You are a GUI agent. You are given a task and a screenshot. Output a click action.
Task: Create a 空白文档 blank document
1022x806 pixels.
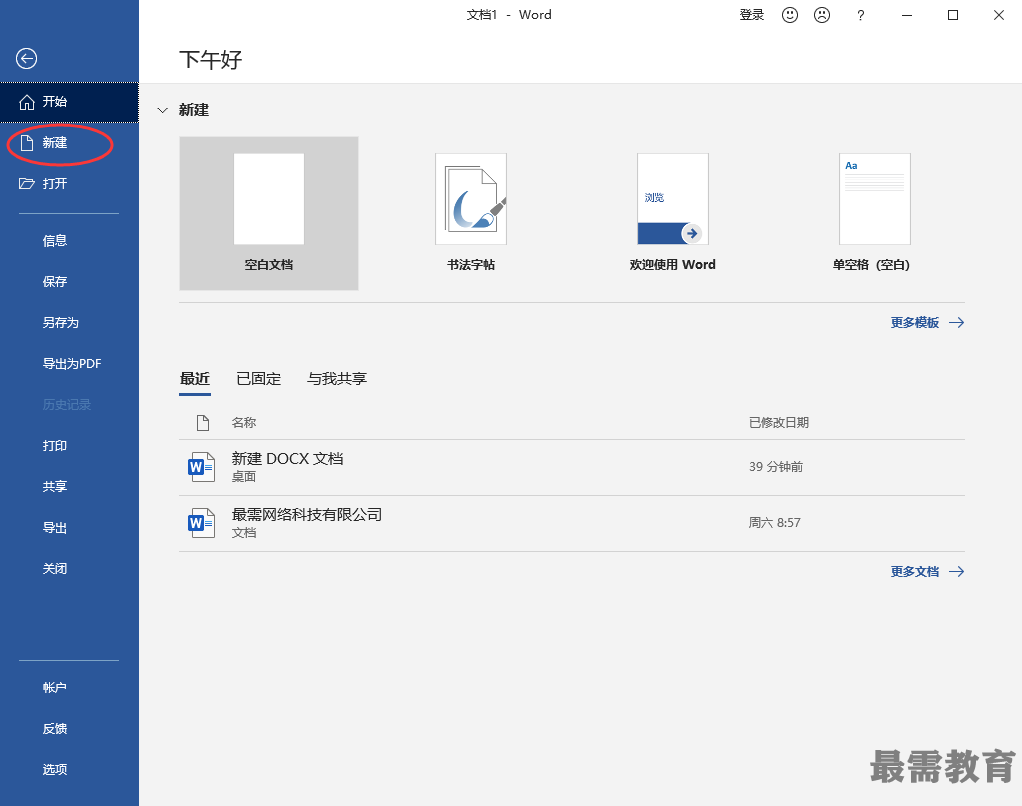pyautogui.click(x=269, y=213)
